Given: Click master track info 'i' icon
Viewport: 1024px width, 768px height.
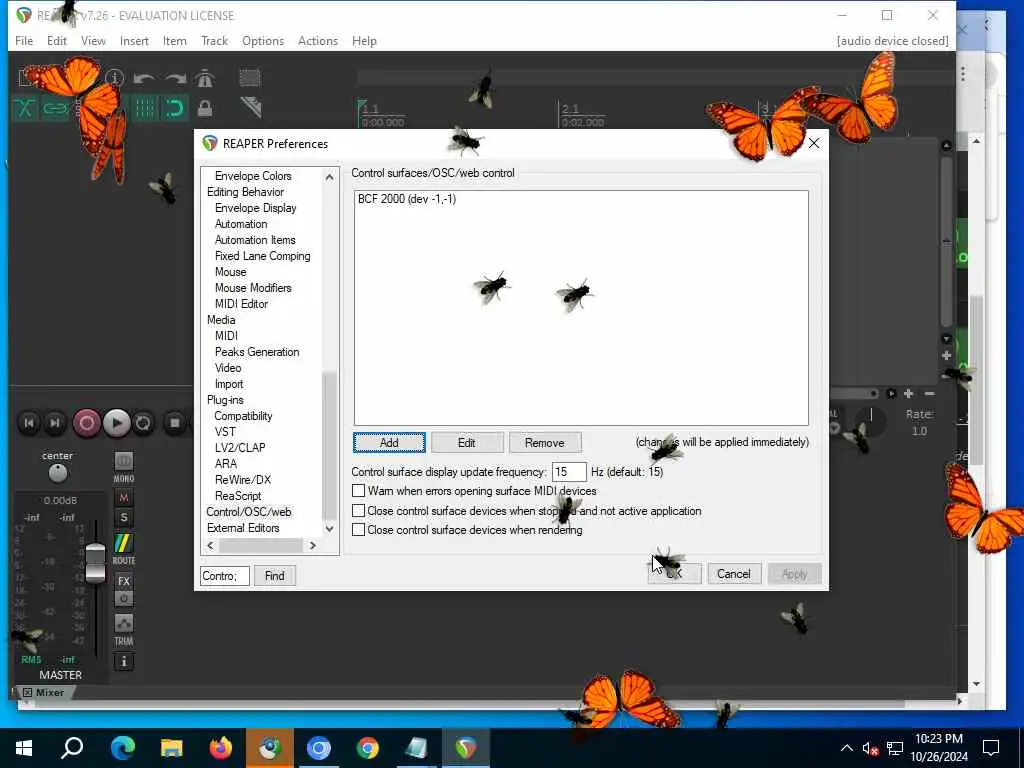Looking at the screenshot, I should (123, 662).
